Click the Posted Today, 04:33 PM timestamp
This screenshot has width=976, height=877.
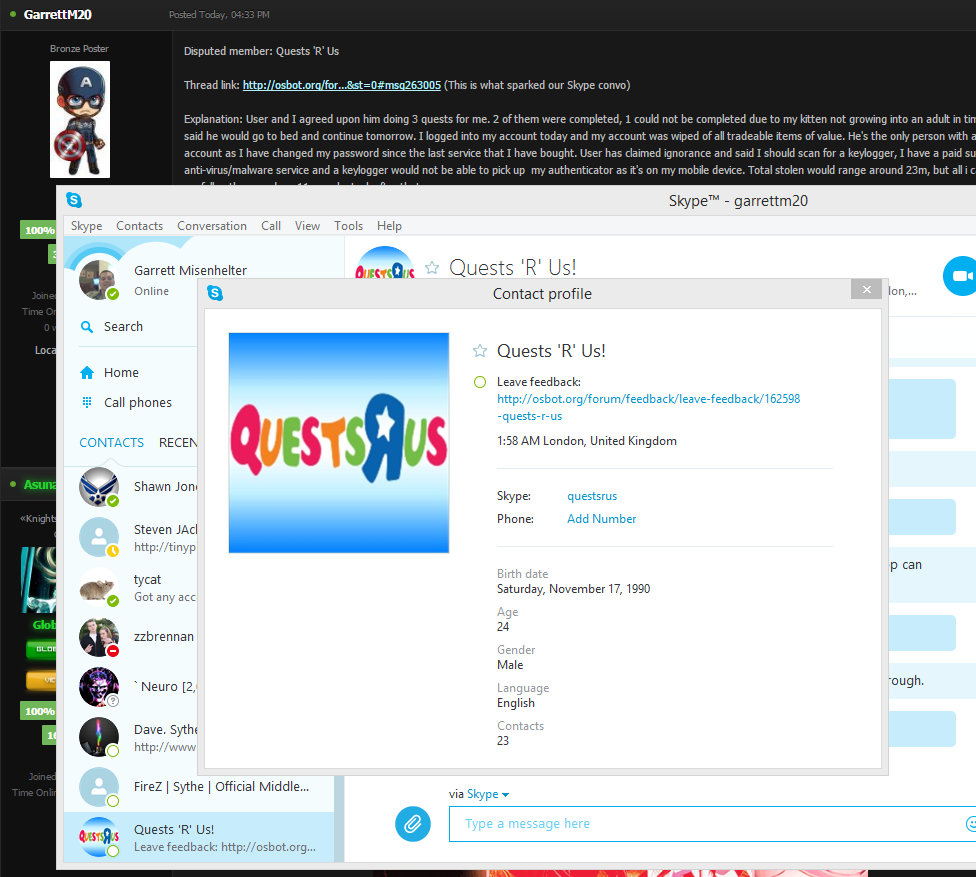click(219, 14)
